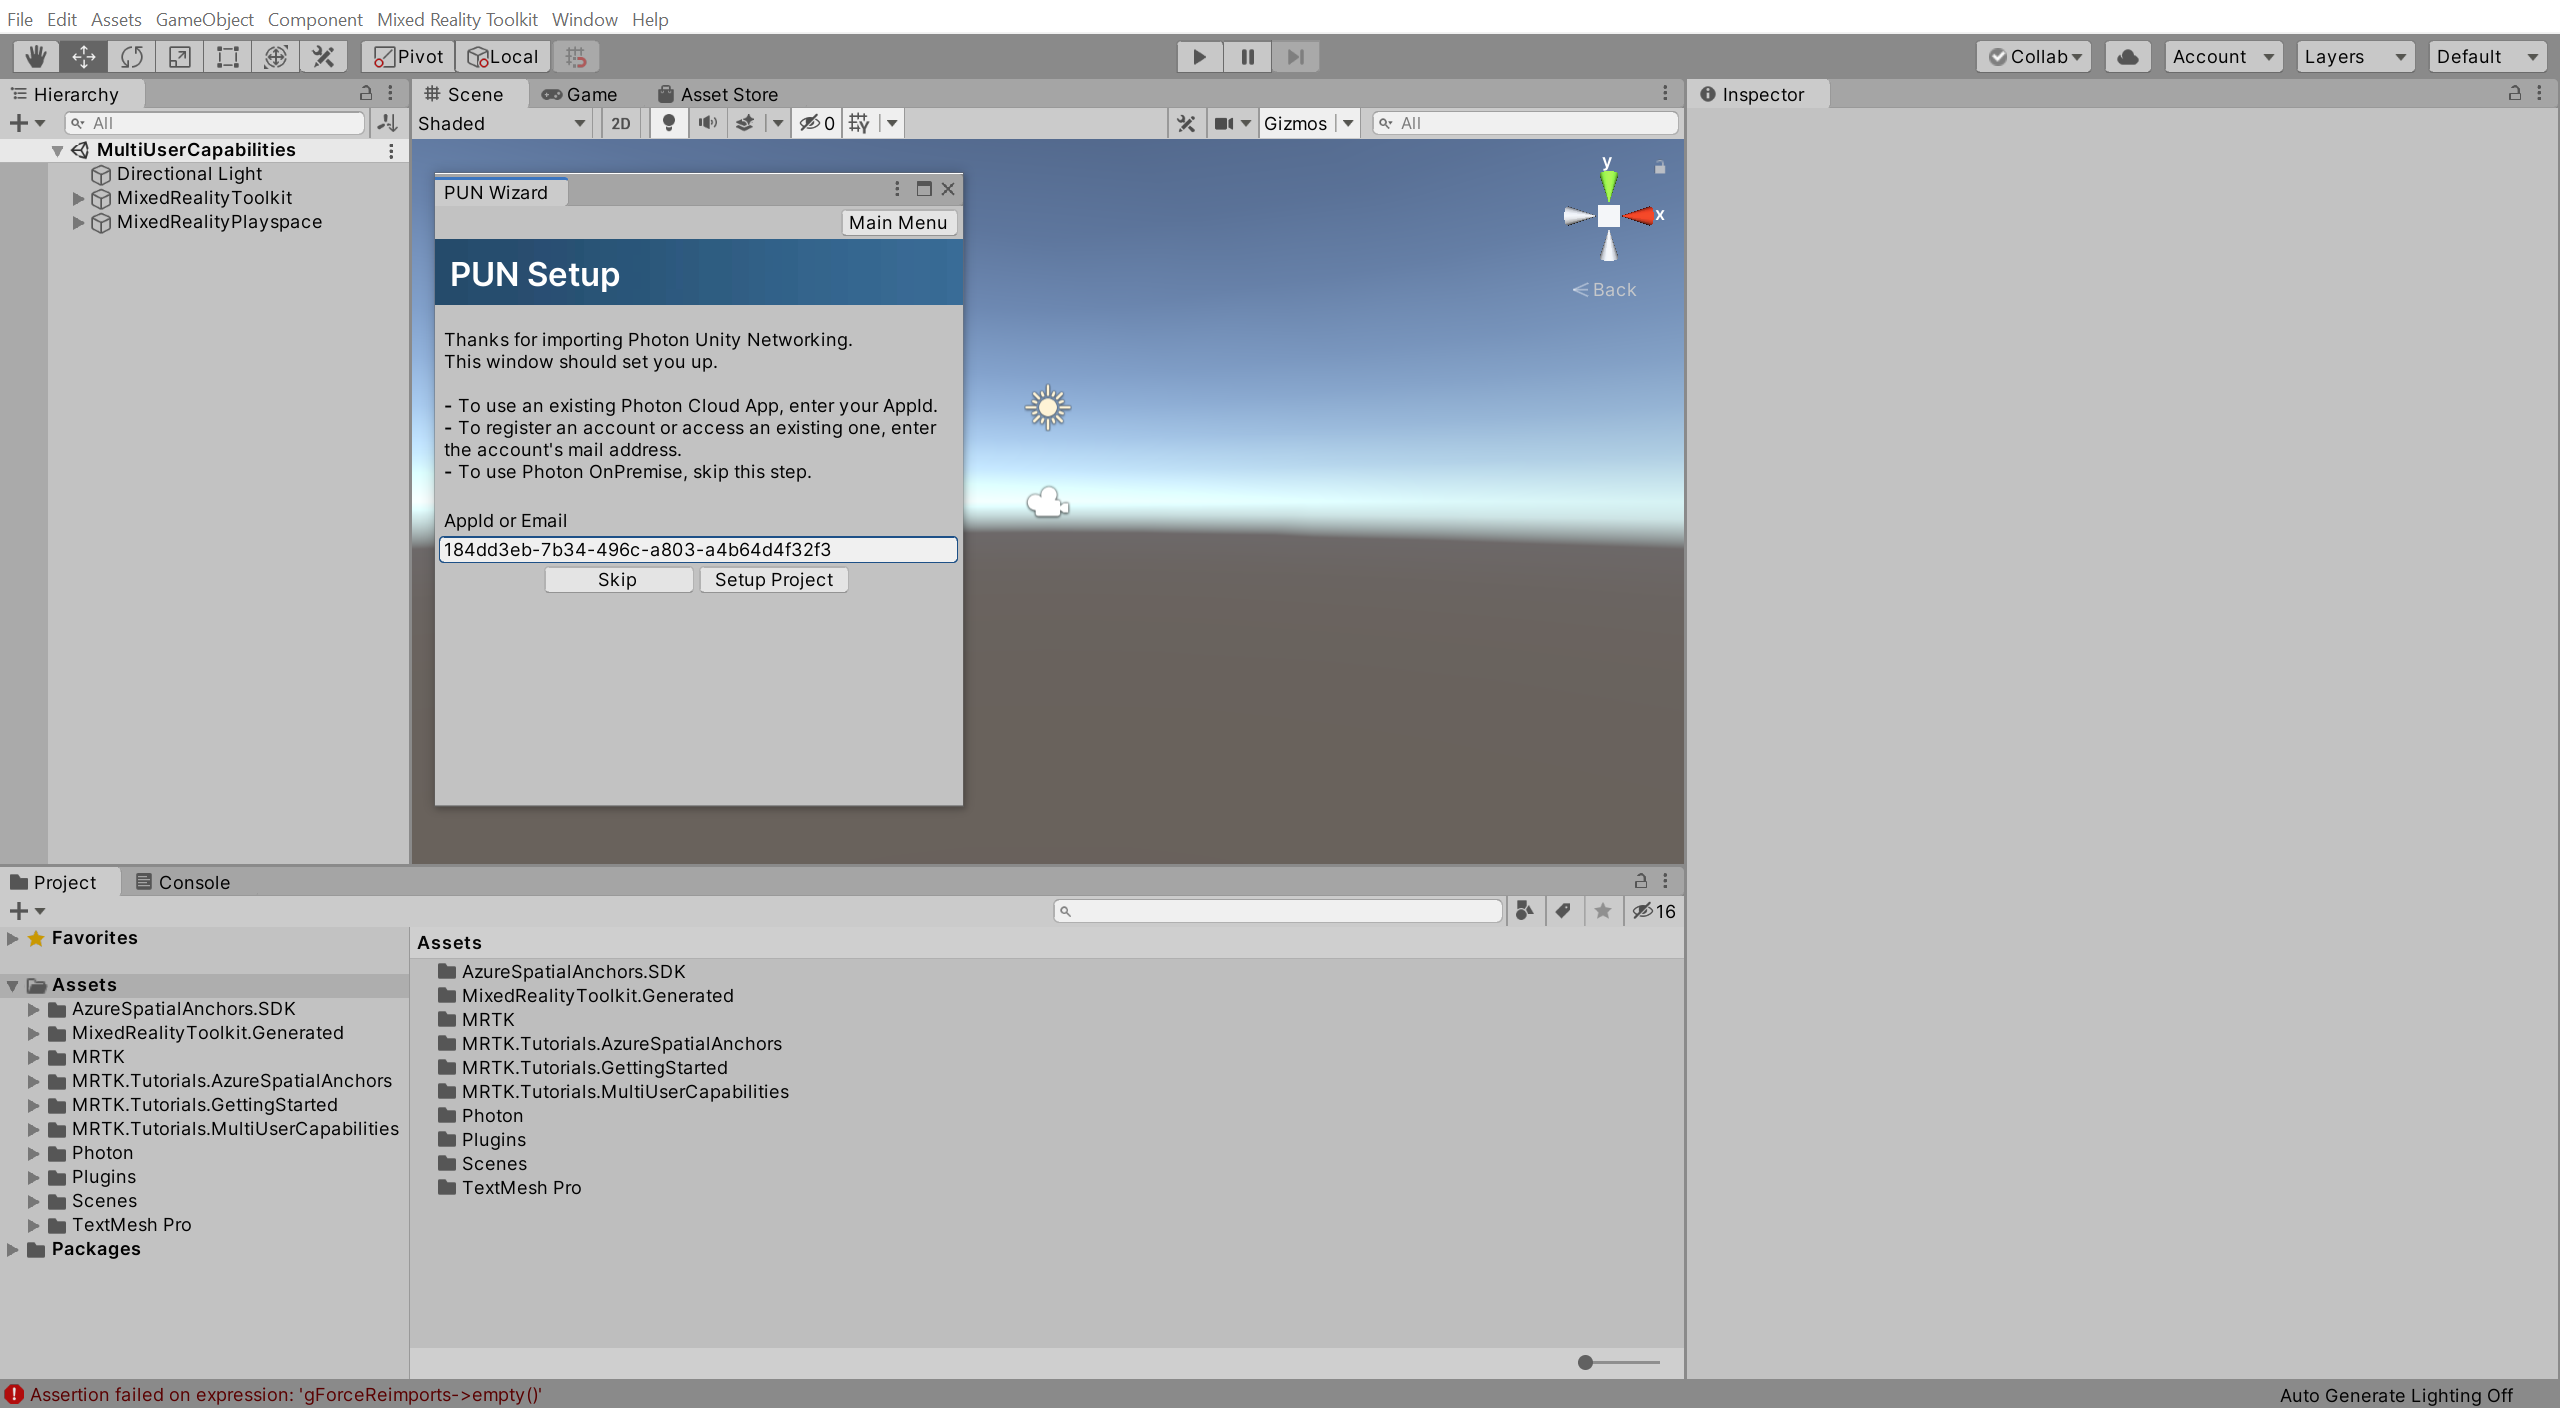Screen dimensions: 2560x1408
Task: Click the Pause button in toolbar
Action: (x=1248, y=55)
